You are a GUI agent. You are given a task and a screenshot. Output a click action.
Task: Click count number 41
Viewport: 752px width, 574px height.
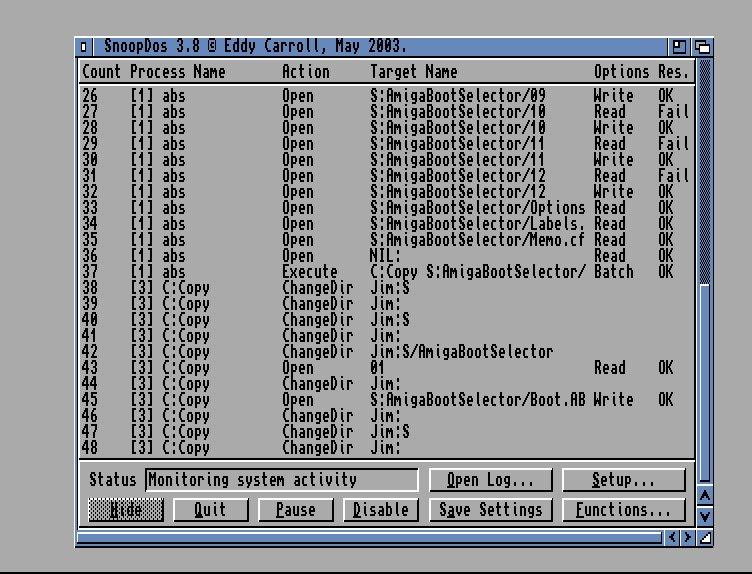click(x=90, y=336)
